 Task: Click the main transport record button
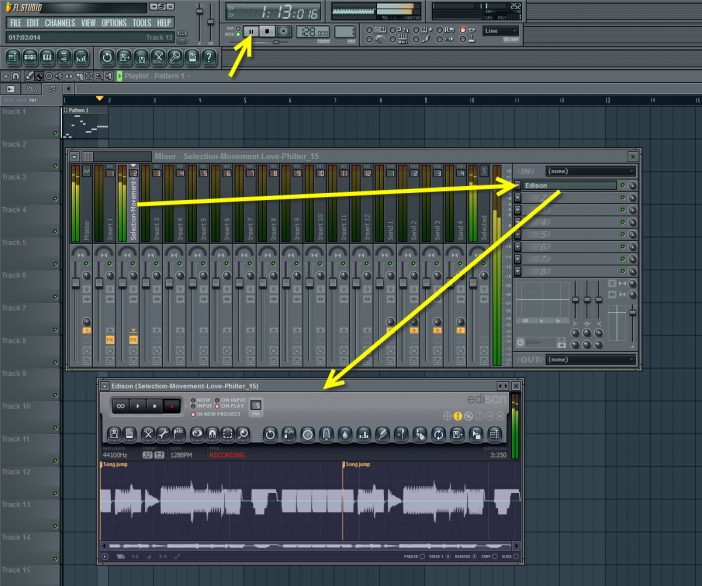coord(283,31)
